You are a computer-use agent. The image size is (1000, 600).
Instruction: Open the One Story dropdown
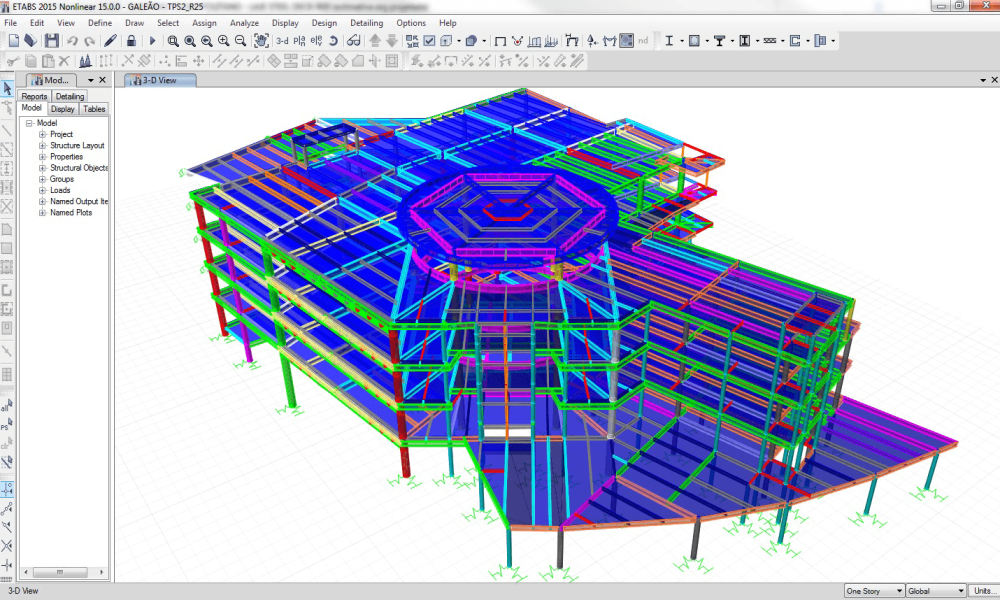click(874, 591)
